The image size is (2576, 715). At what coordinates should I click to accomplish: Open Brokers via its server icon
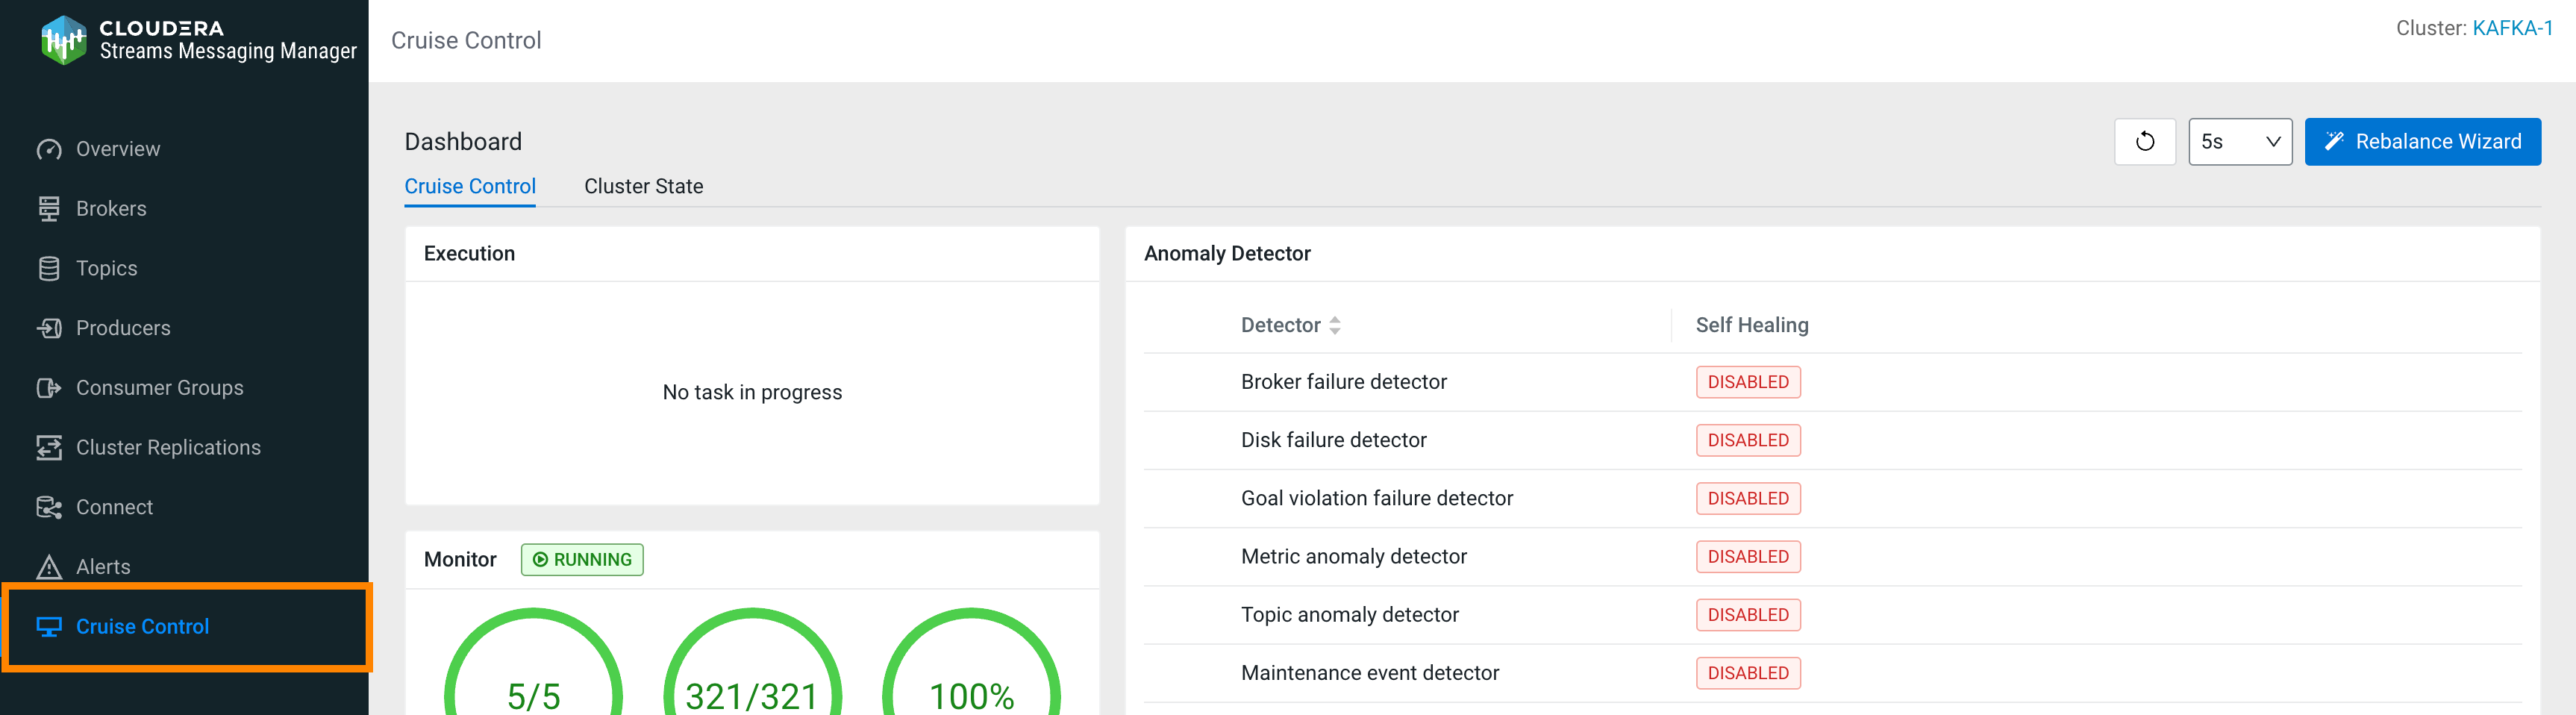click(x=49, y=209)
